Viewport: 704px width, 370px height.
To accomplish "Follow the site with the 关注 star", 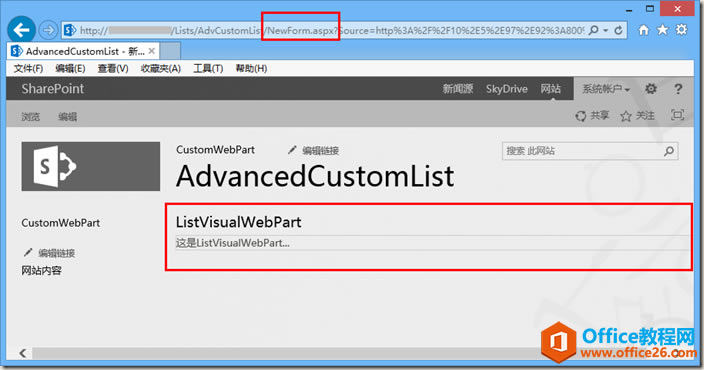I will [637, 116].
